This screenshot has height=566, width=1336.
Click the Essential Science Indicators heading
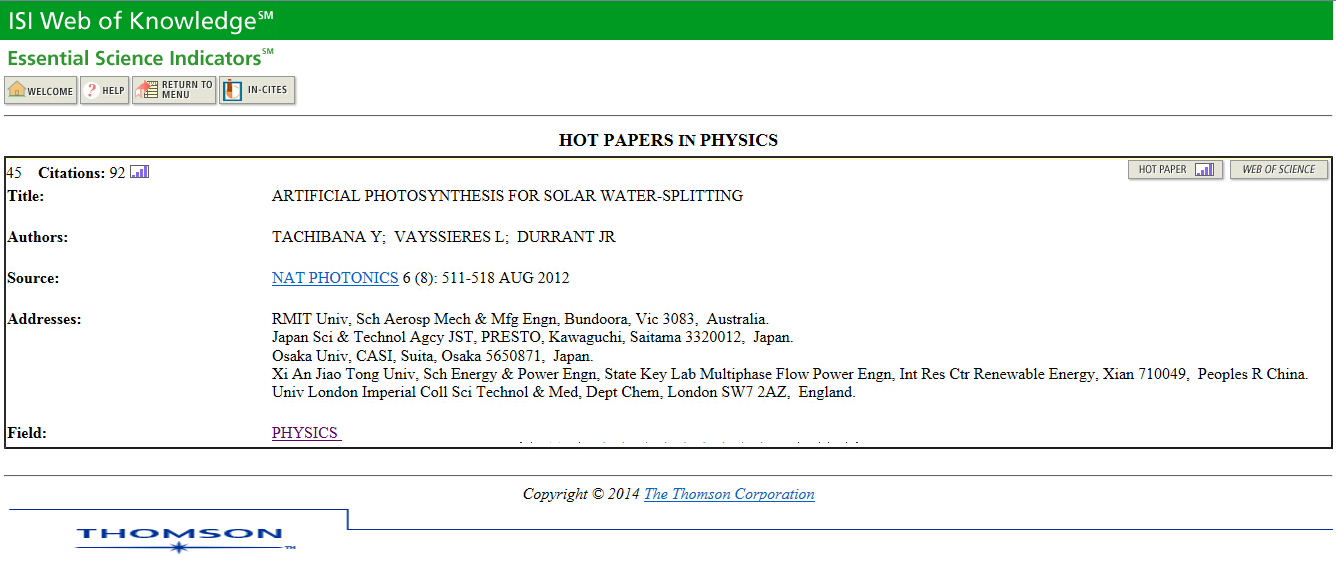tap(140, 58)
